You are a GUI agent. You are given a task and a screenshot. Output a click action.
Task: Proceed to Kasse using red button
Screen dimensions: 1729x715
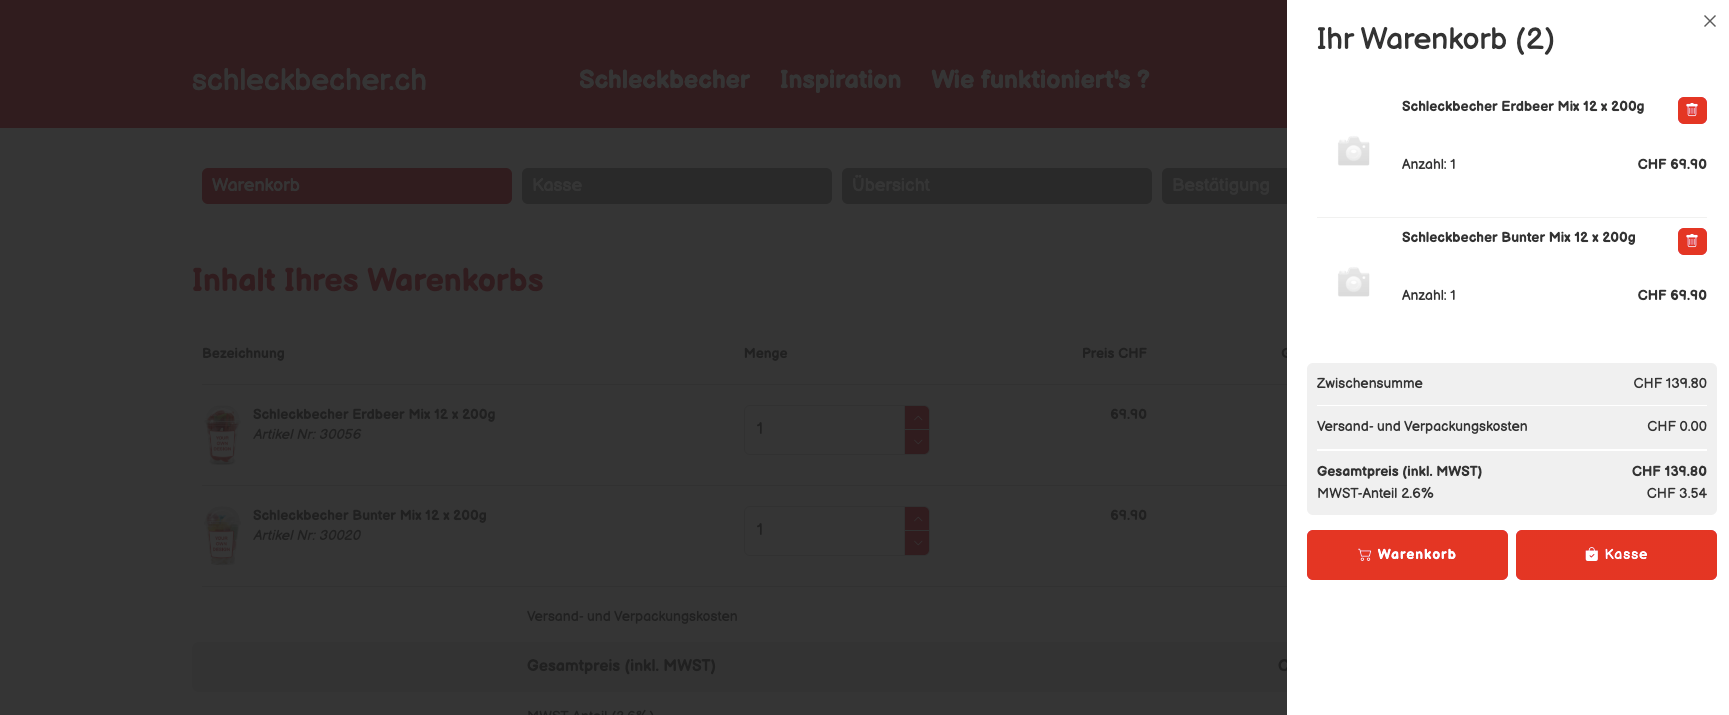(1615, 555)
